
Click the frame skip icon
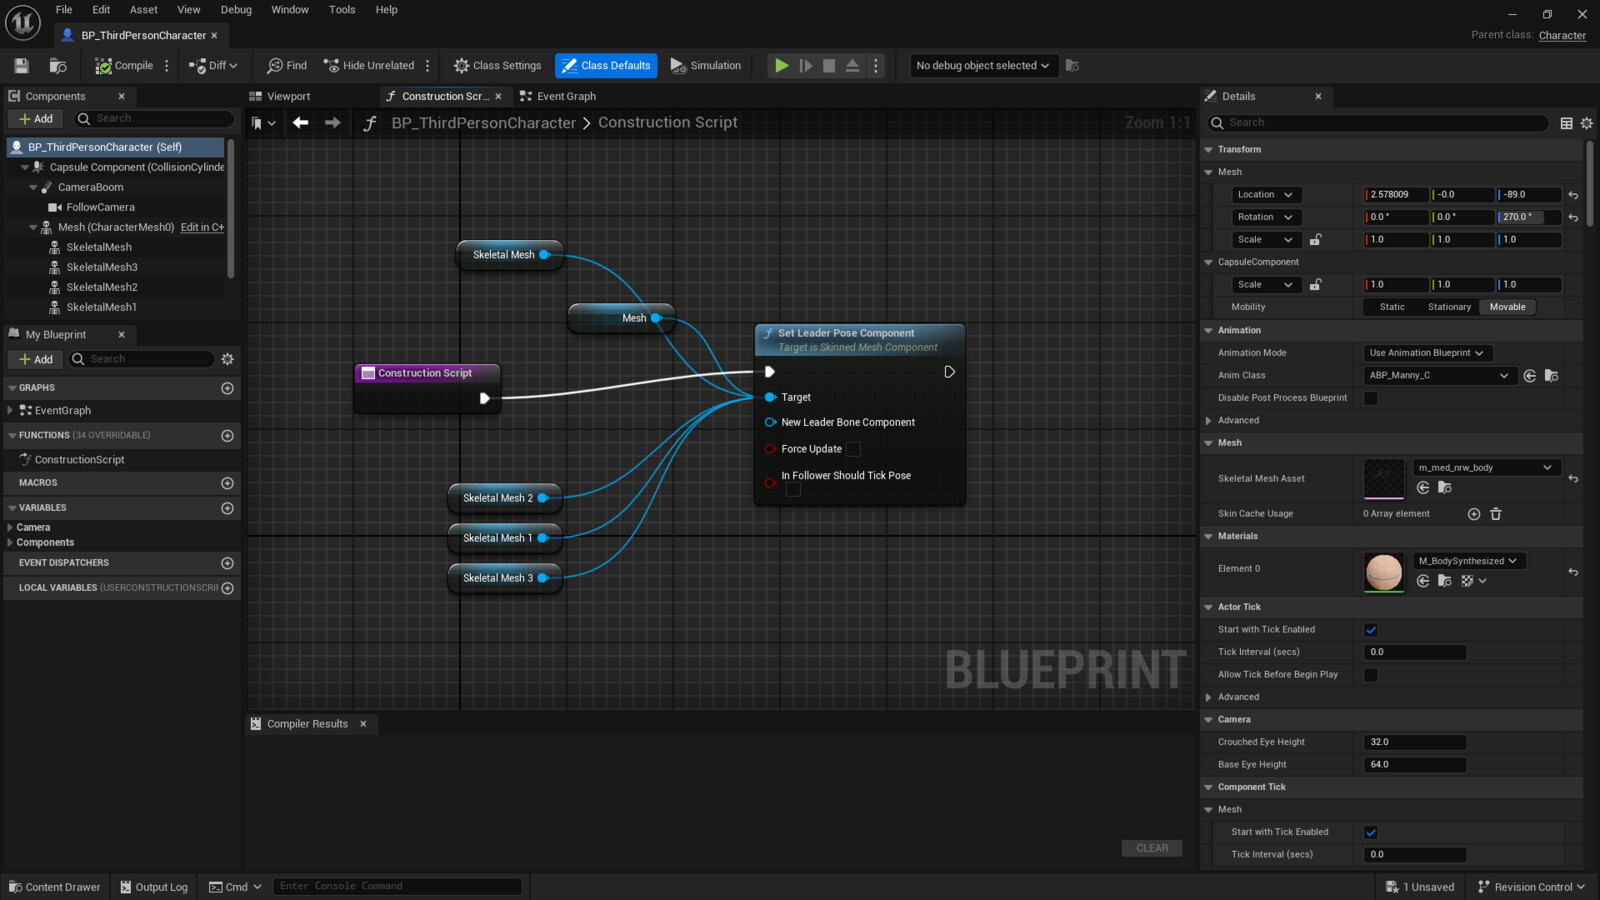[806, 66]
